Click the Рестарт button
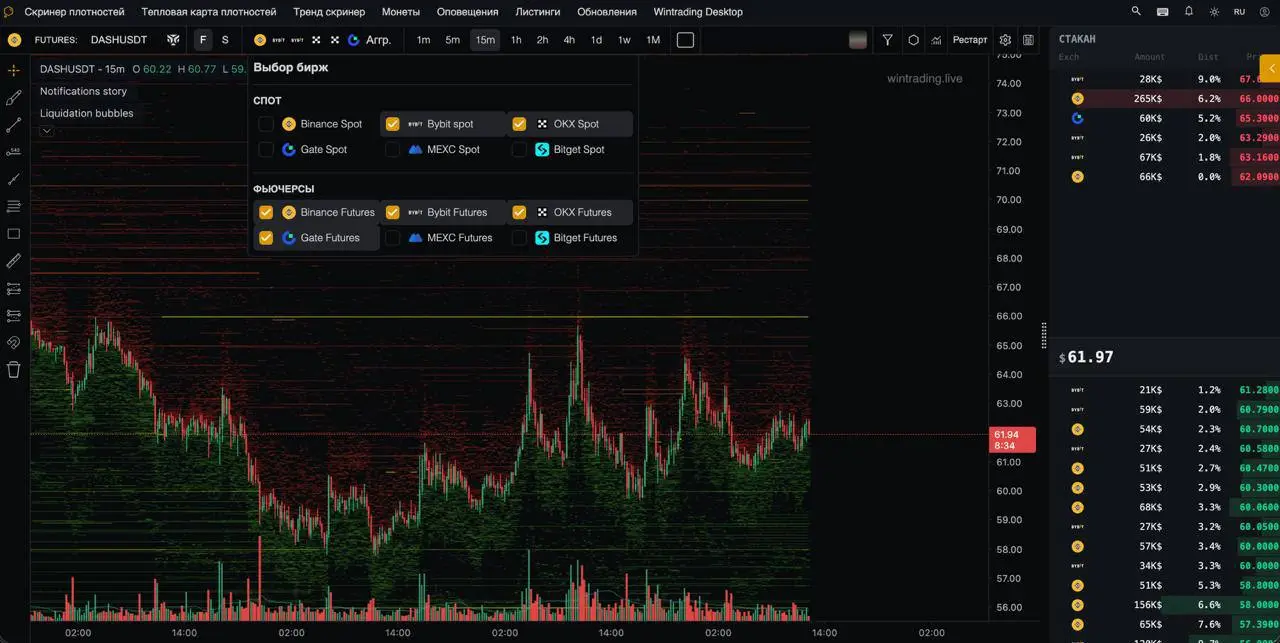This screenshot has width=1280, height=643. pos(970,40)
